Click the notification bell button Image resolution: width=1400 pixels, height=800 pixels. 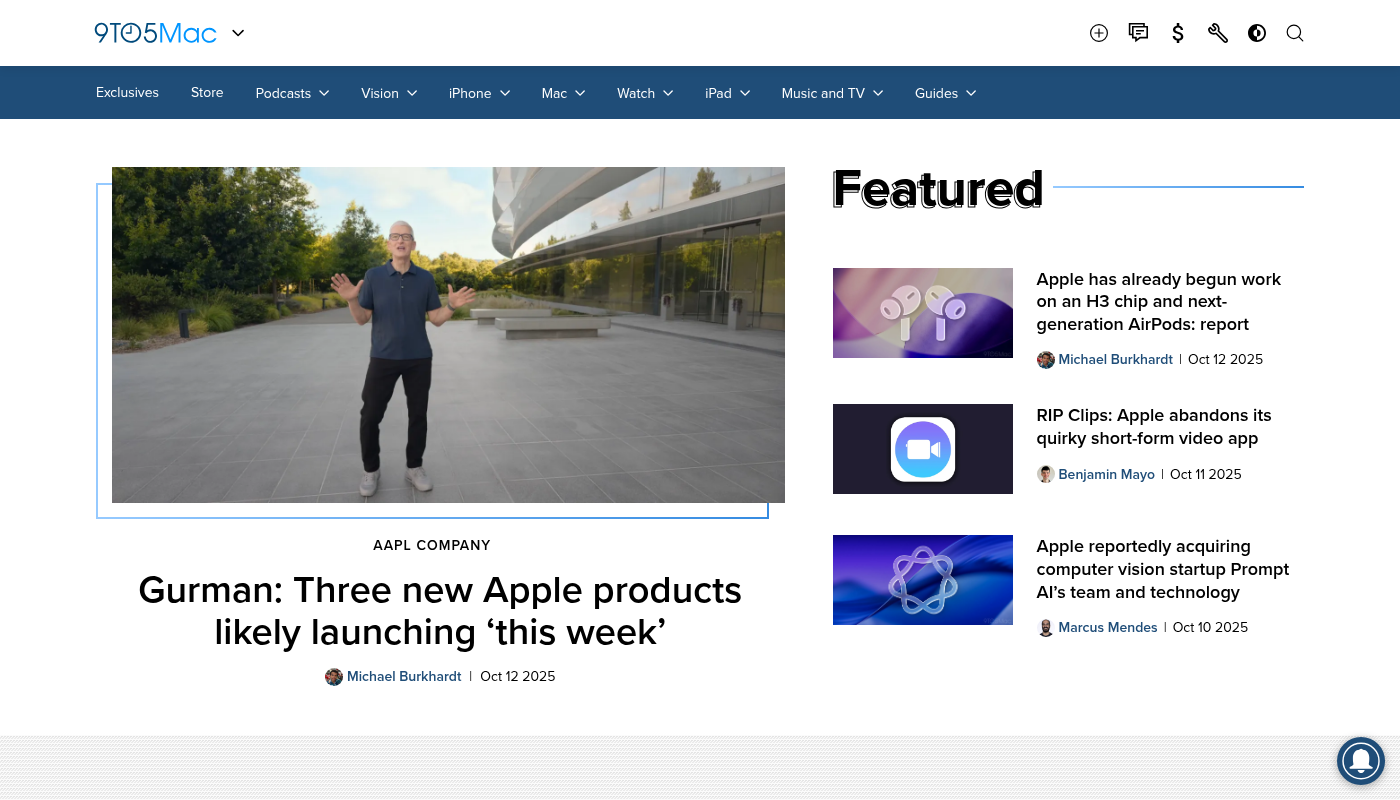click(1361, 761)
